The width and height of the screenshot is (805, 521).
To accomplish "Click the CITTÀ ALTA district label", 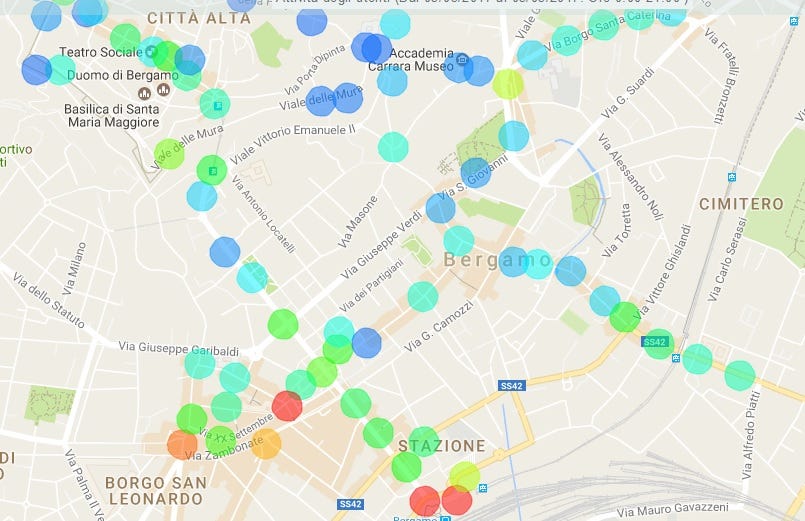I will point(199,18).
